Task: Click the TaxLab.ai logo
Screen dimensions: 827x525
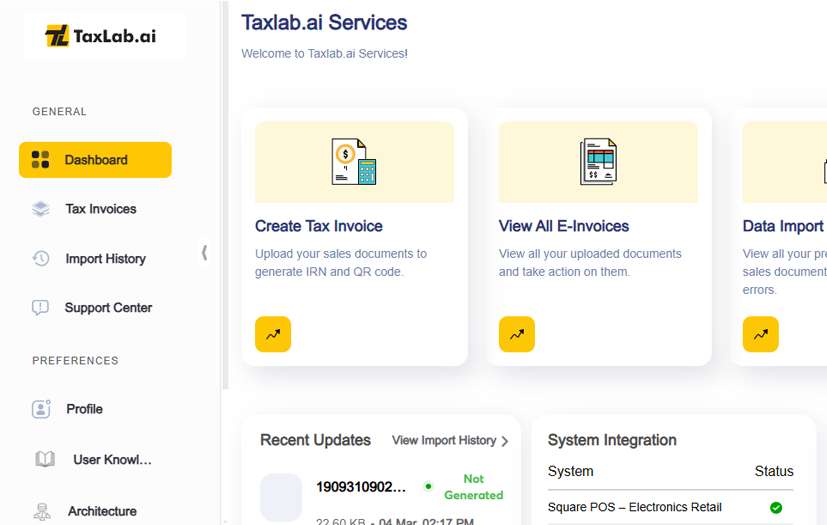Action: (101, 37)
